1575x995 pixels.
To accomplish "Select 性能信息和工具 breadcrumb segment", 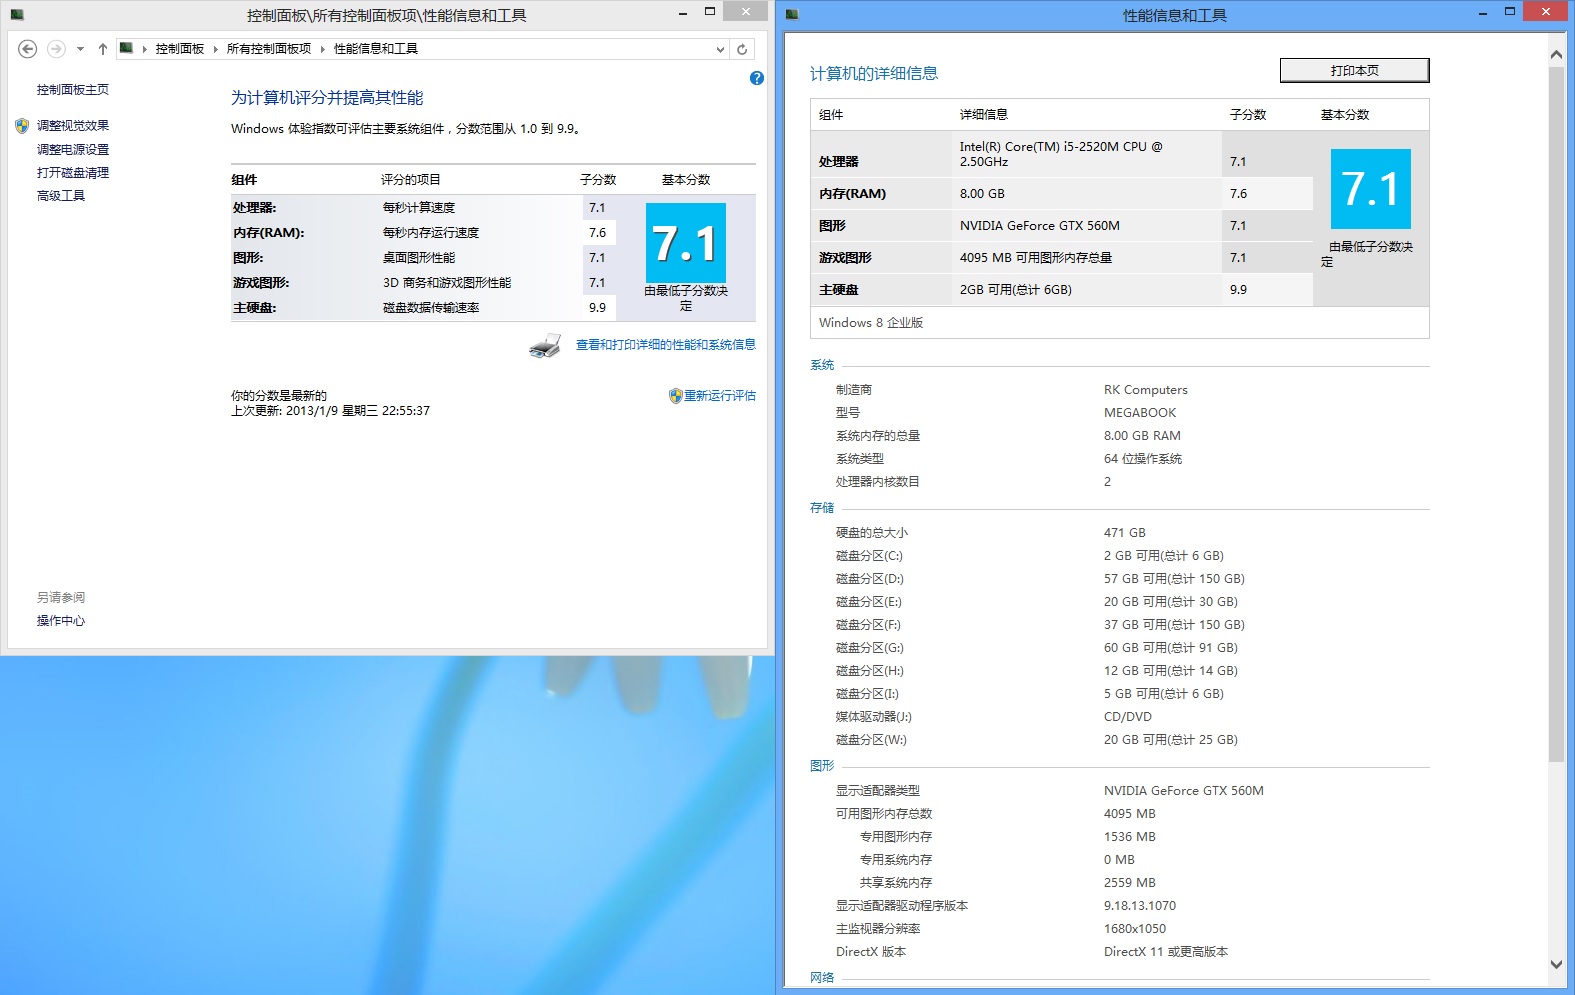I will [376, 49].
